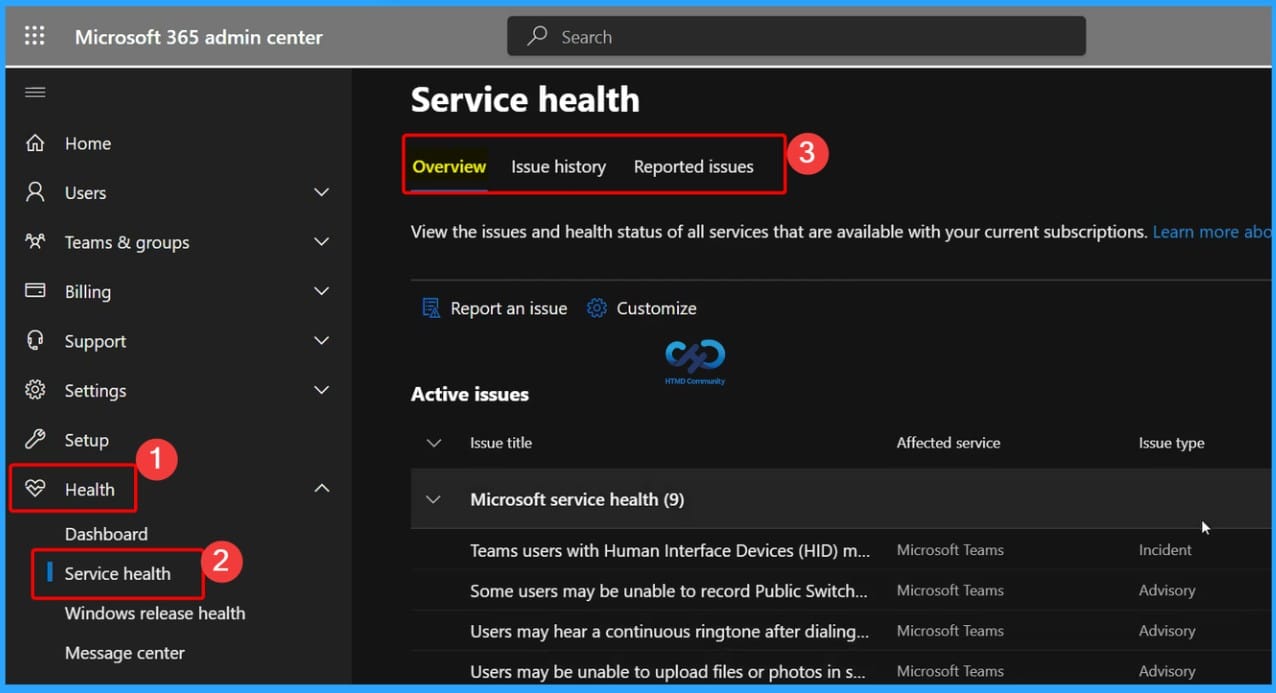Open the upload files or photos issue
This screenshot has width=1276, height=693.
[669, 671]
